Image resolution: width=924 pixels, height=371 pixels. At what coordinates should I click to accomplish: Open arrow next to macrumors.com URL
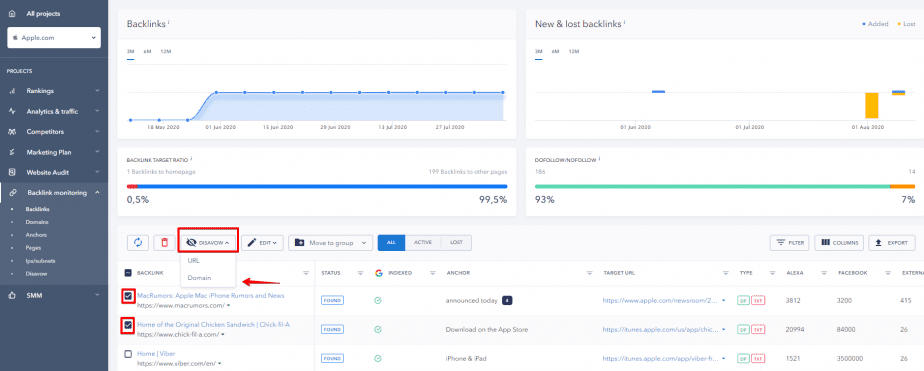(x=228, y=306)
